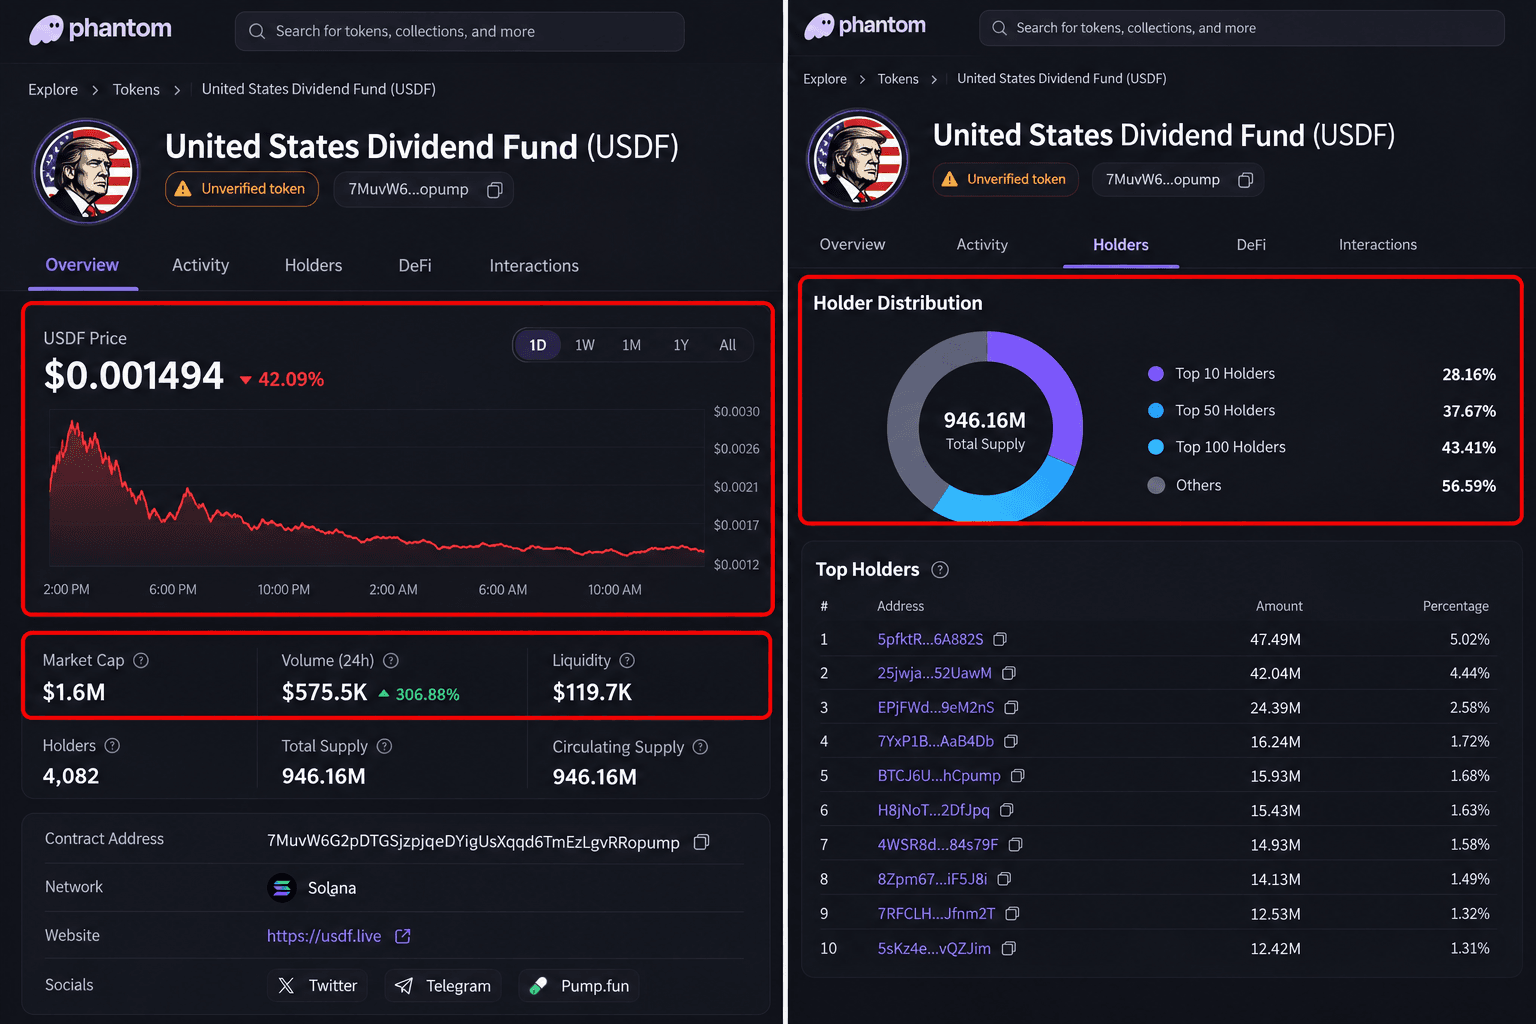Click the Market Cap info icon
The width and height of the screenshot is (1536, 1024).
tap(141, 660)
